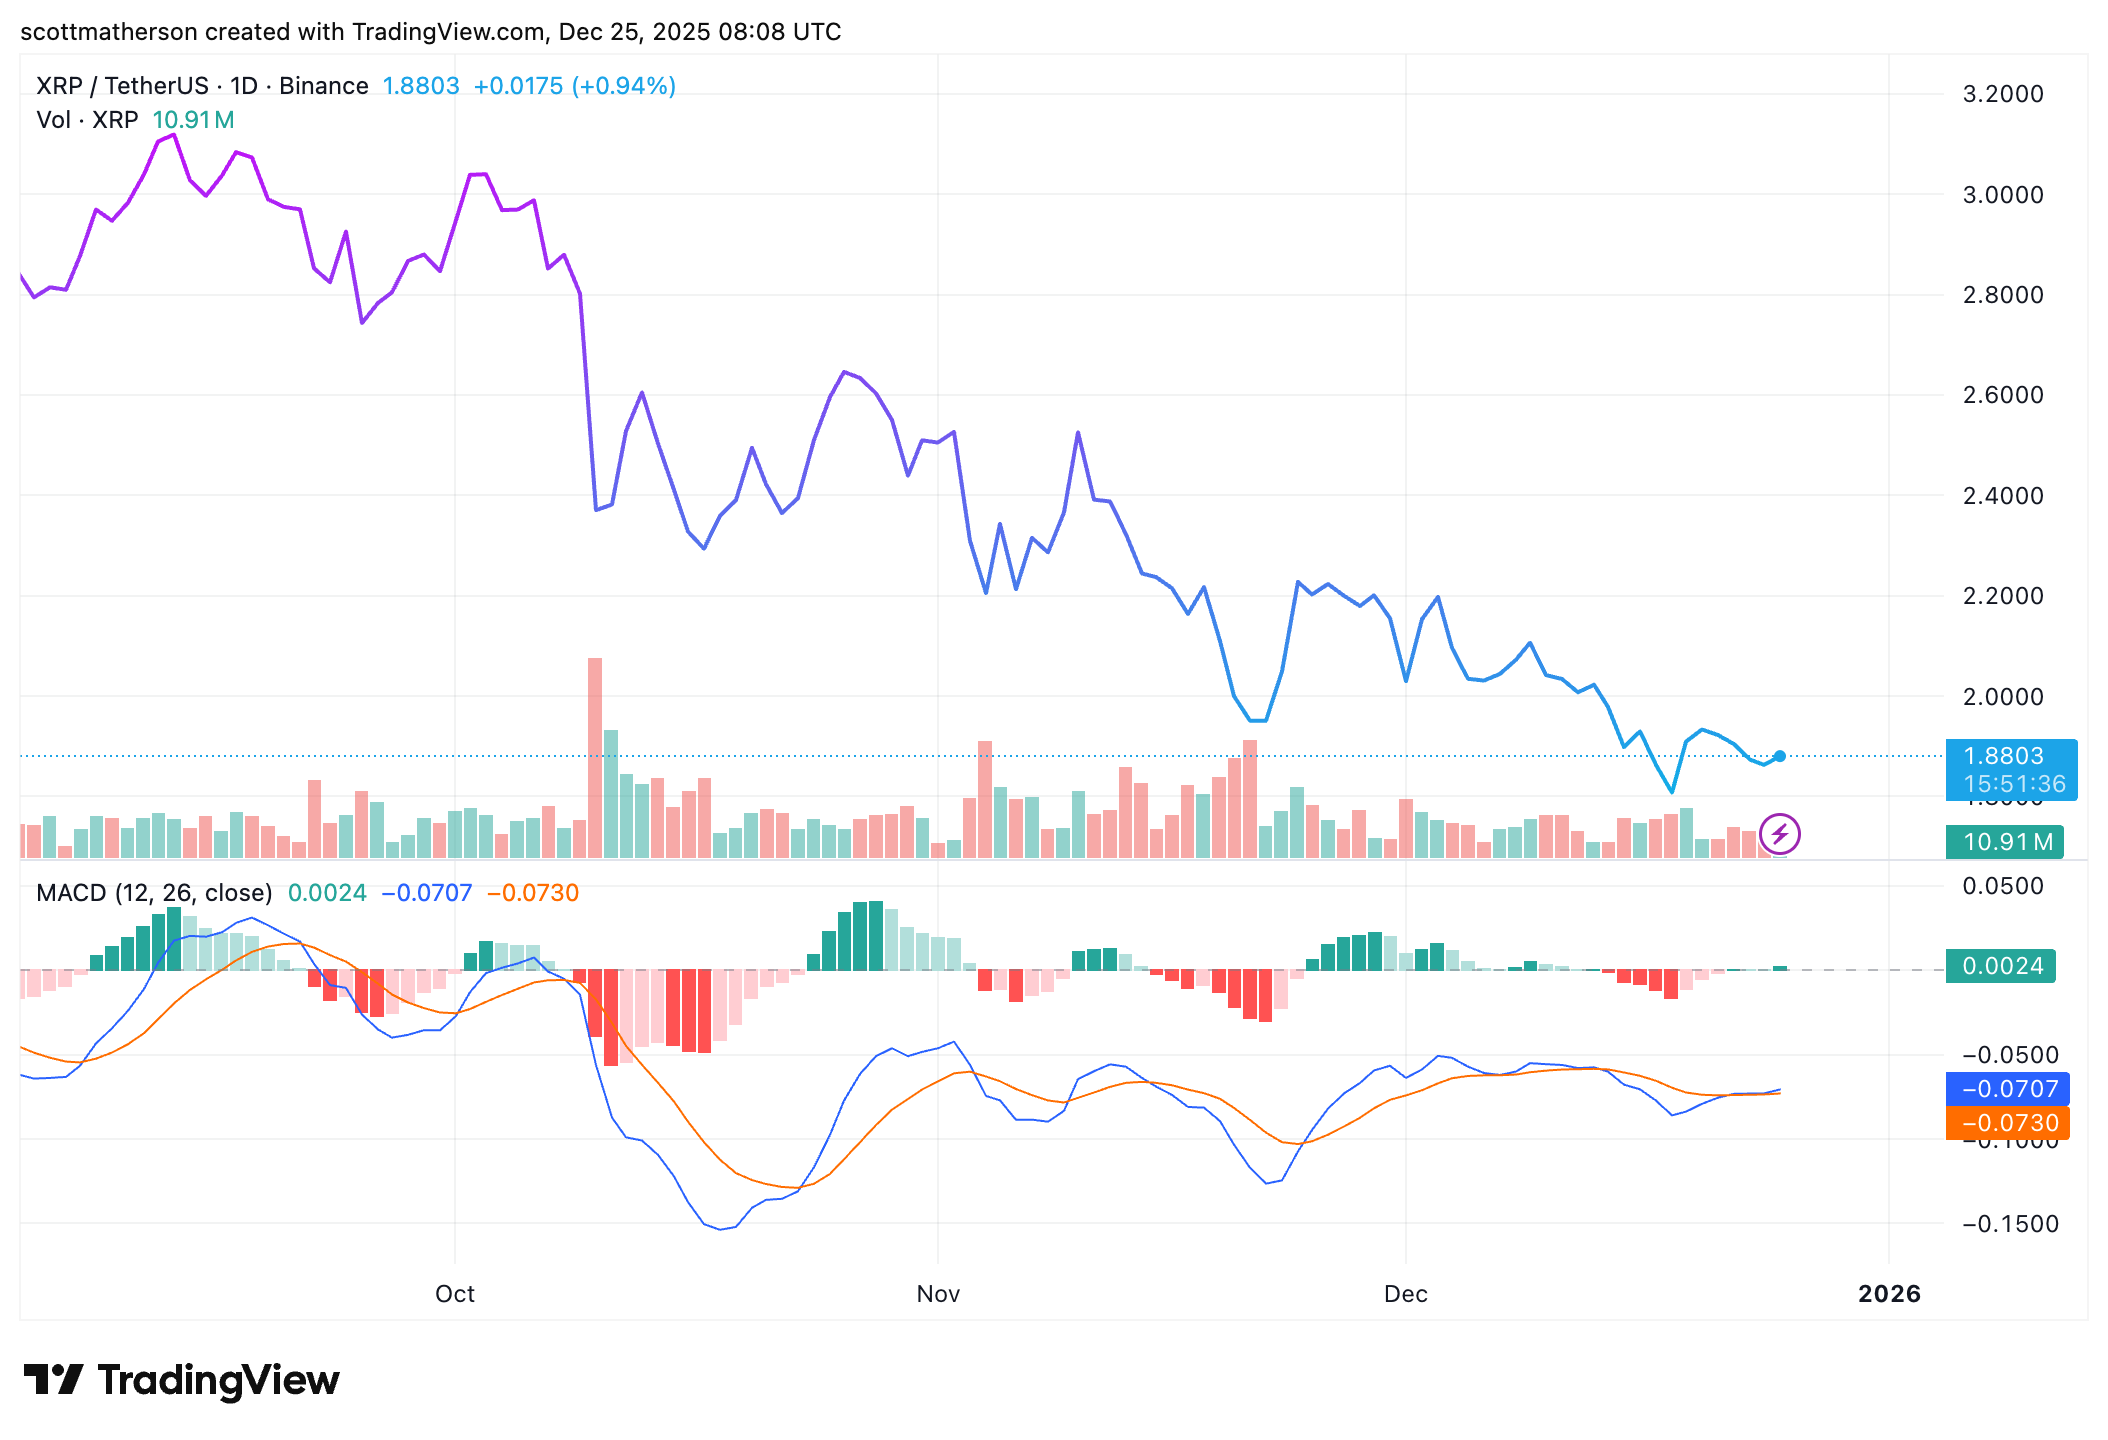Toggle the Vol · XRP volume indicator legend
The height and width of the screenshot is (1440, 2108).
[x=86, y=120]
